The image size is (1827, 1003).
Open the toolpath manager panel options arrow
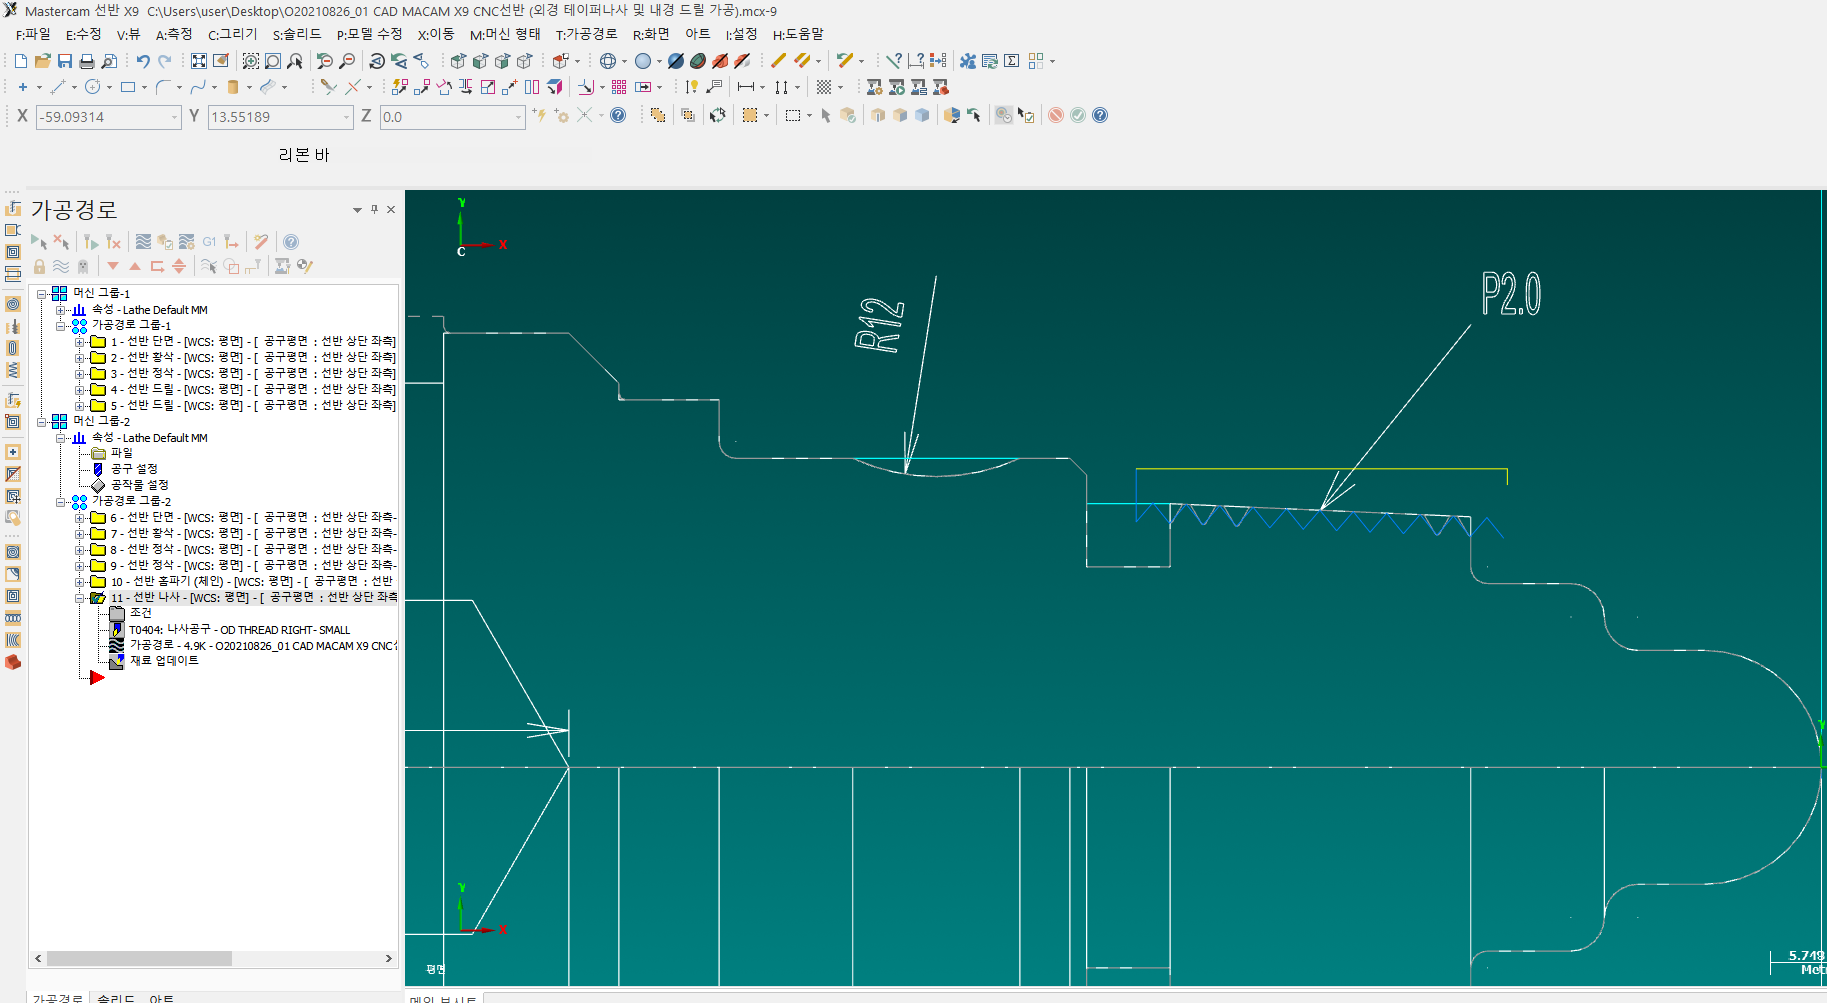pyautogui.click(x=357, y=209)
